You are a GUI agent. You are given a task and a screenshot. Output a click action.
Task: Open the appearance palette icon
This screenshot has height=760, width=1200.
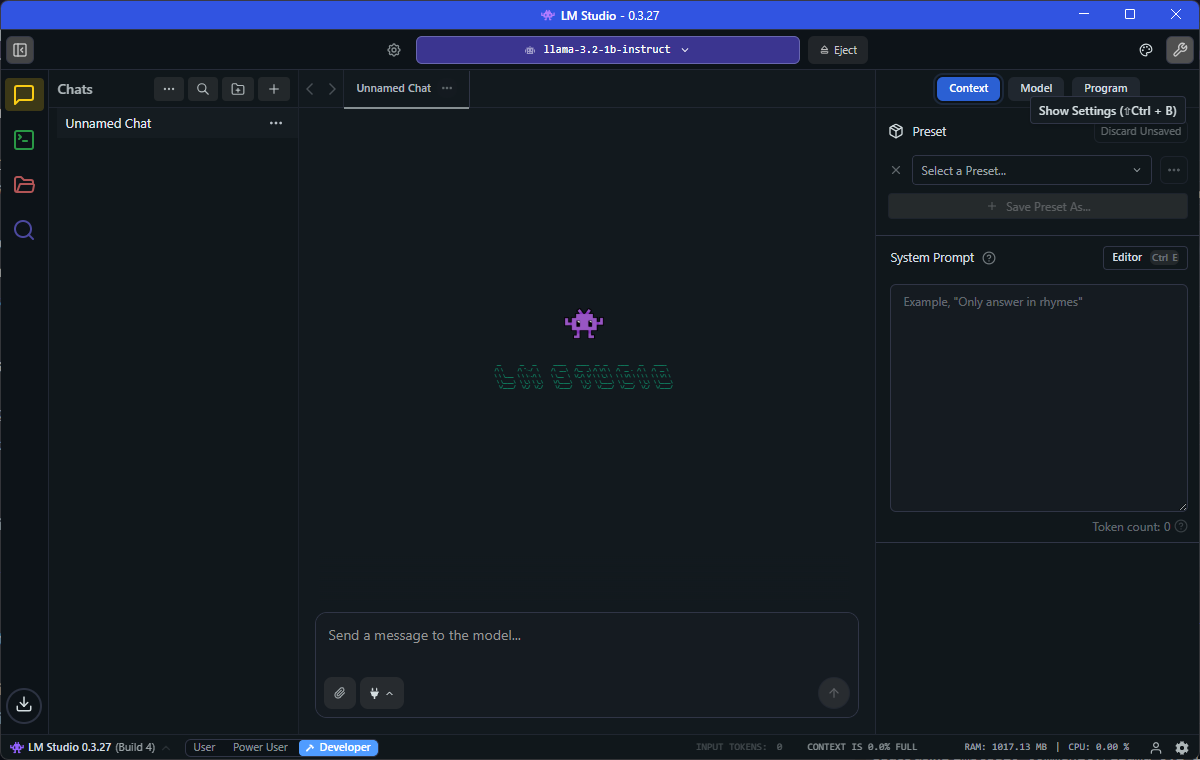pyautogui.click(x=1146, y=50)
